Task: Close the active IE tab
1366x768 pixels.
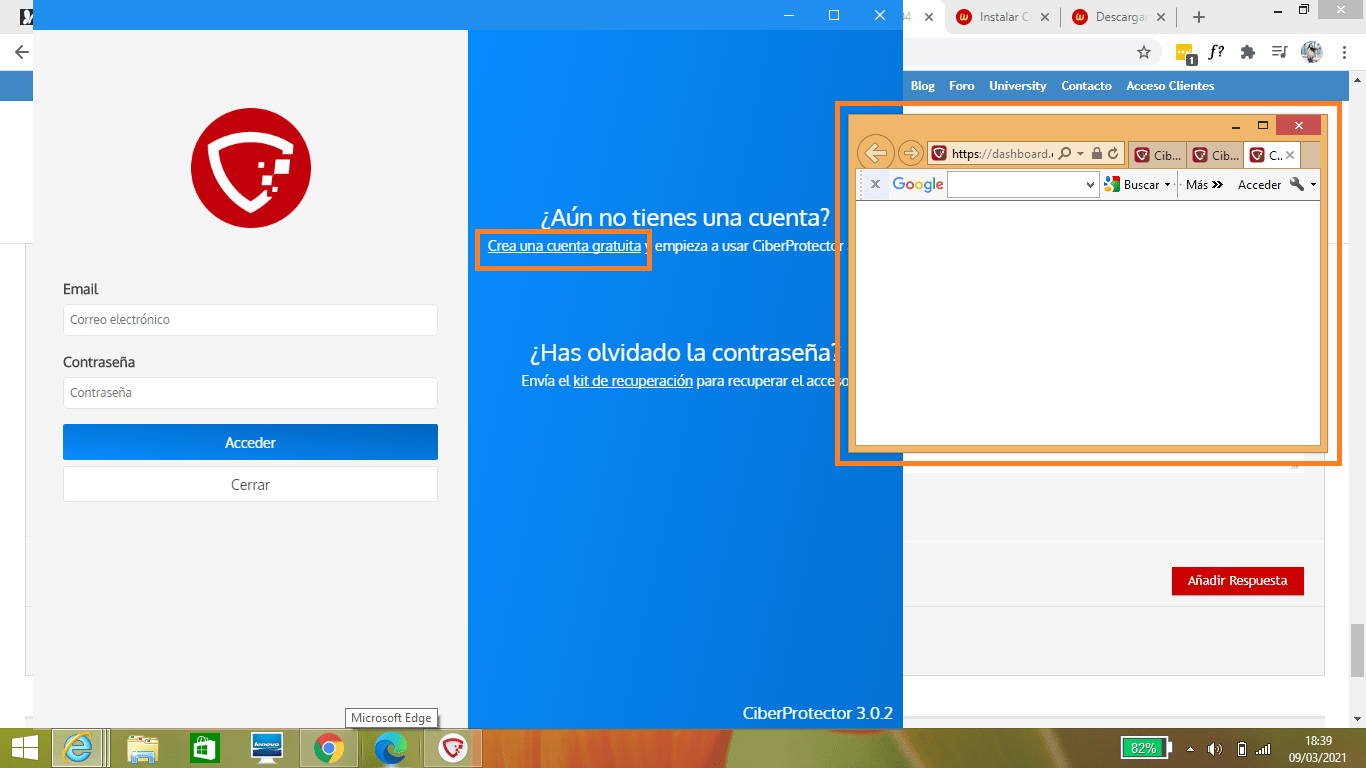Action: click(x=1290, y=155)
